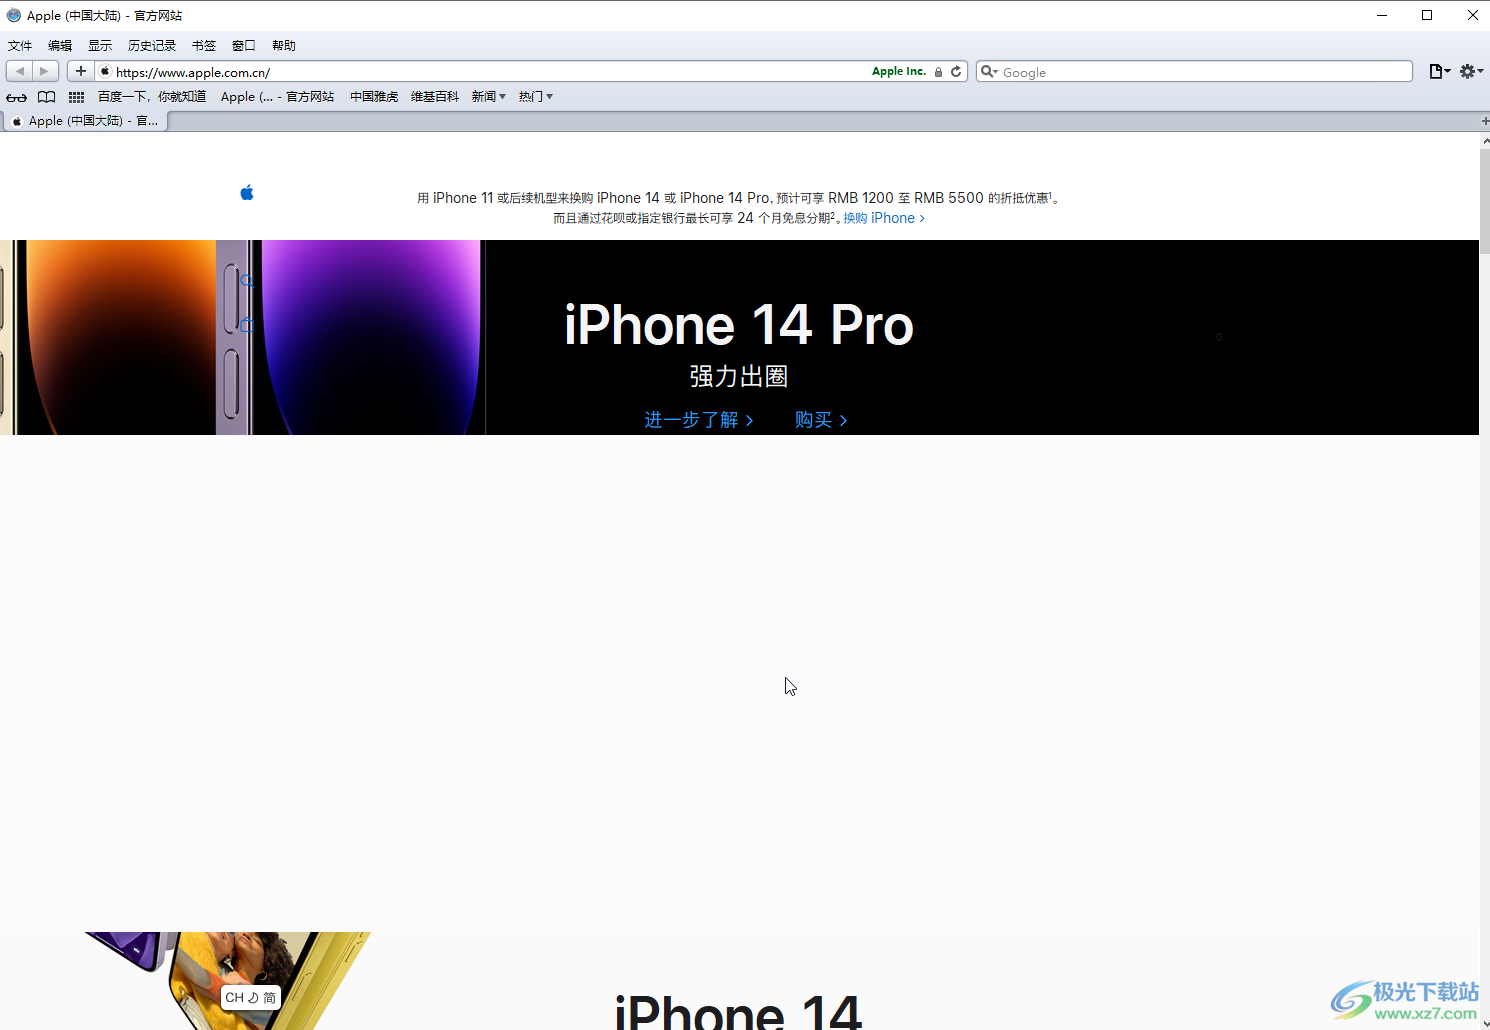Image resolution: width=1490 pixels, height=1030 pixels.
Task: Open Reading List glasses icon
Action: [17, 97]
